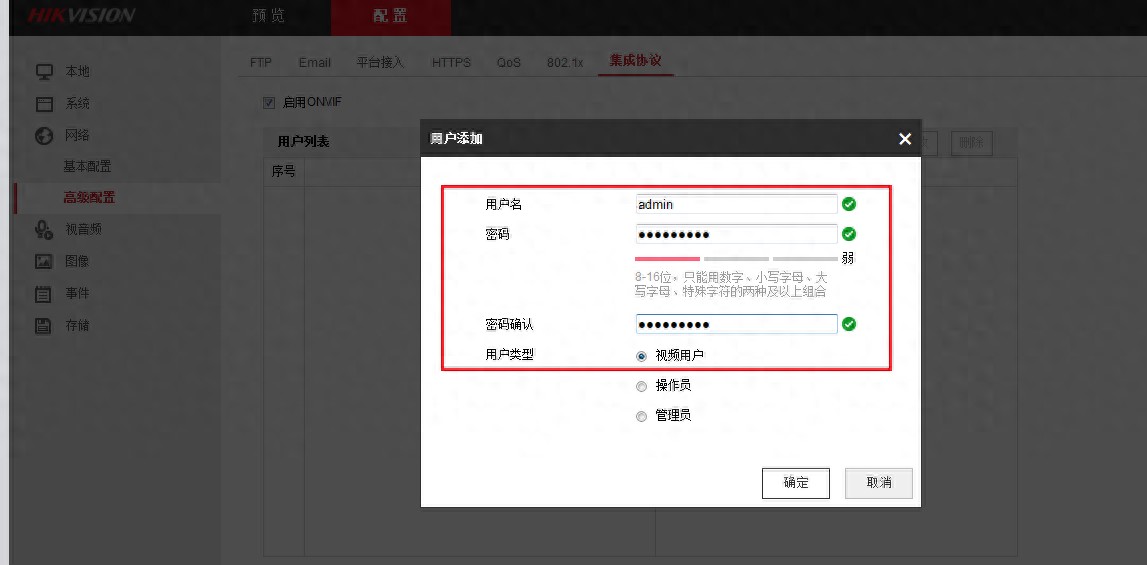Screen dimensions: 1147x565
Task: Click the 存储 storage disk icon
Action: [44, 326]
